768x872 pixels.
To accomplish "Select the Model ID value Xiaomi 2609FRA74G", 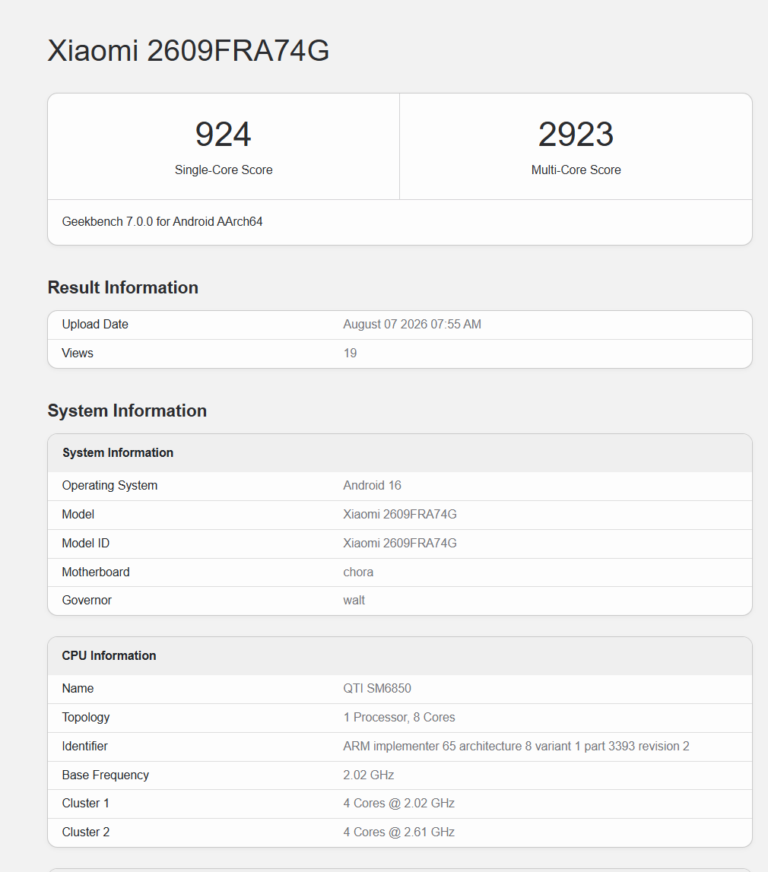I will point(400,543).
